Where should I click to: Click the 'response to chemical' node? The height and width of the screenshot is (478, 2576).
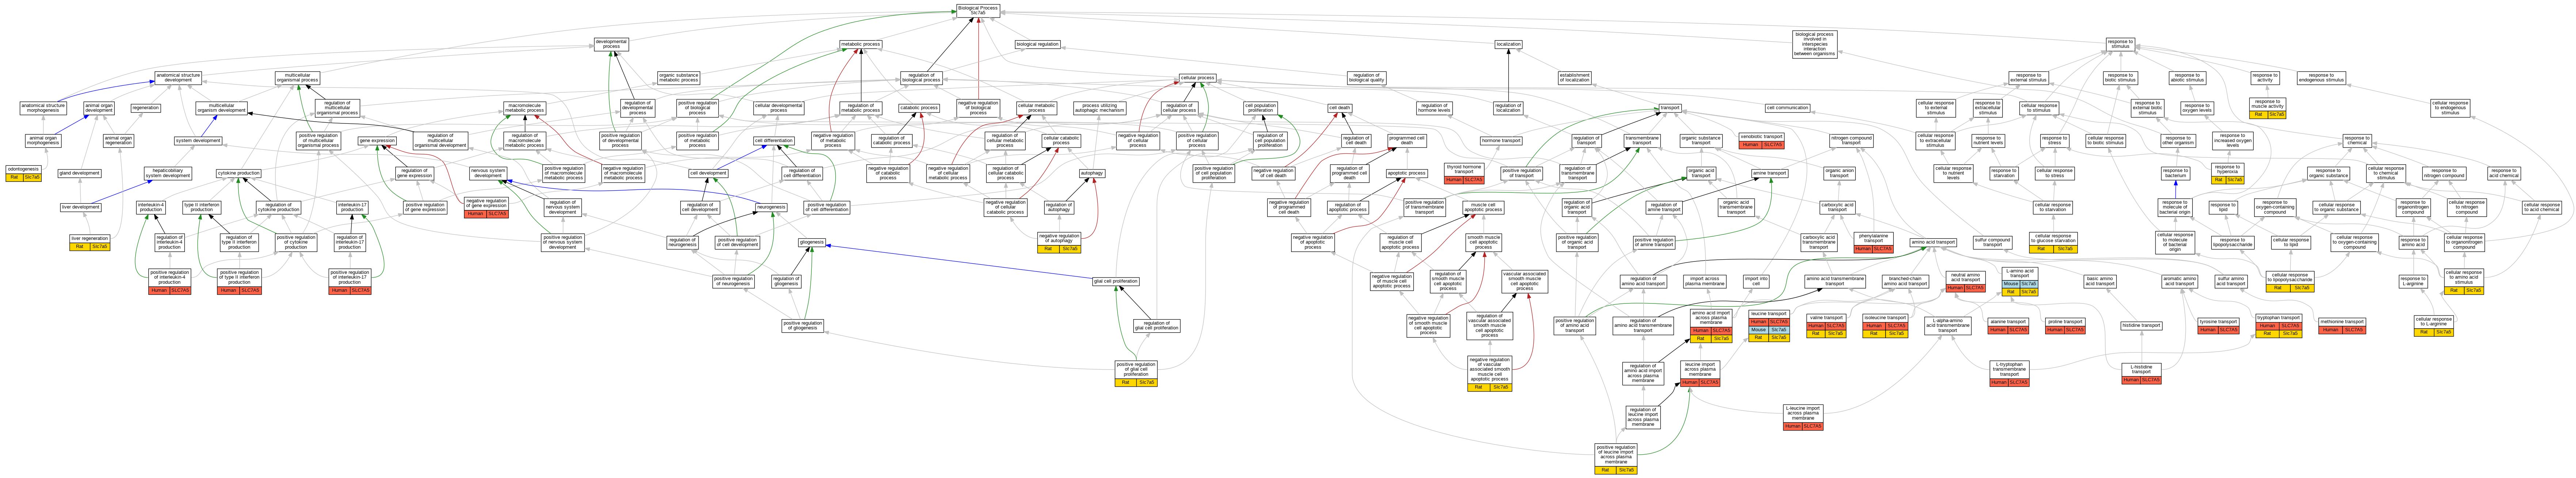[x=2358, y=141]
